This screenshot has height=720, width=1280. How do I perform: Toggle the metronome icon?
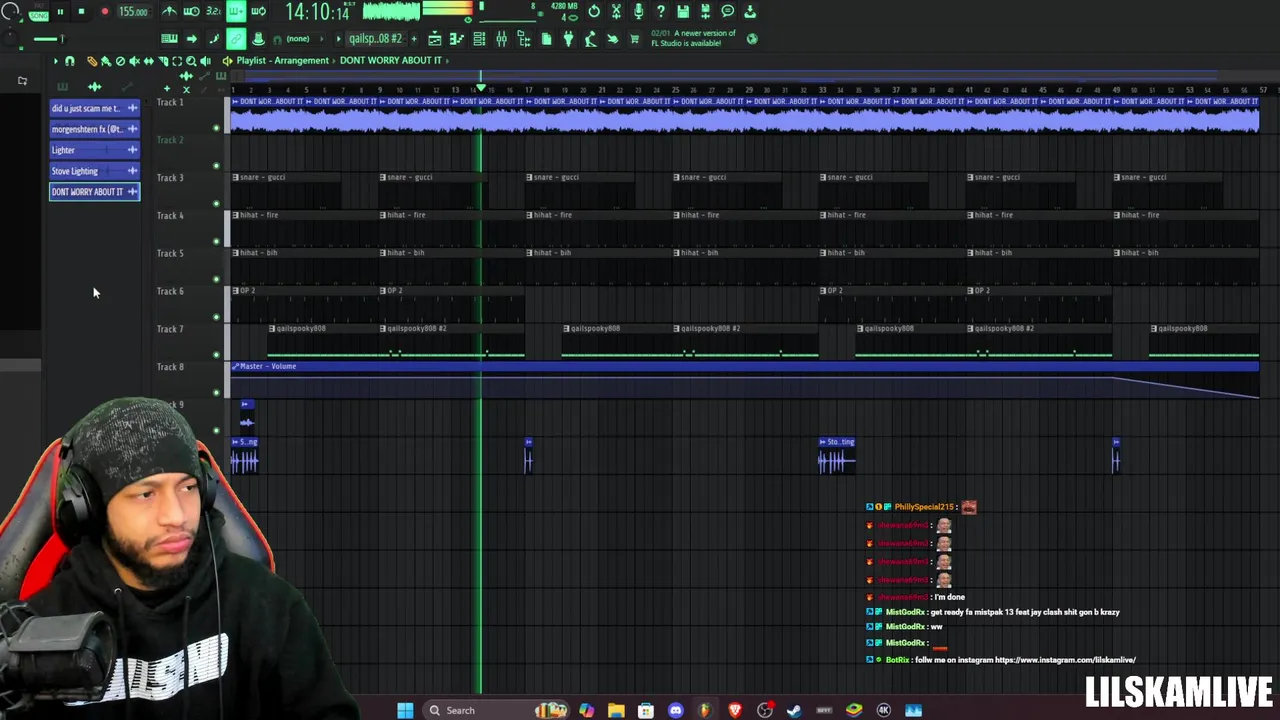[170, 12]
